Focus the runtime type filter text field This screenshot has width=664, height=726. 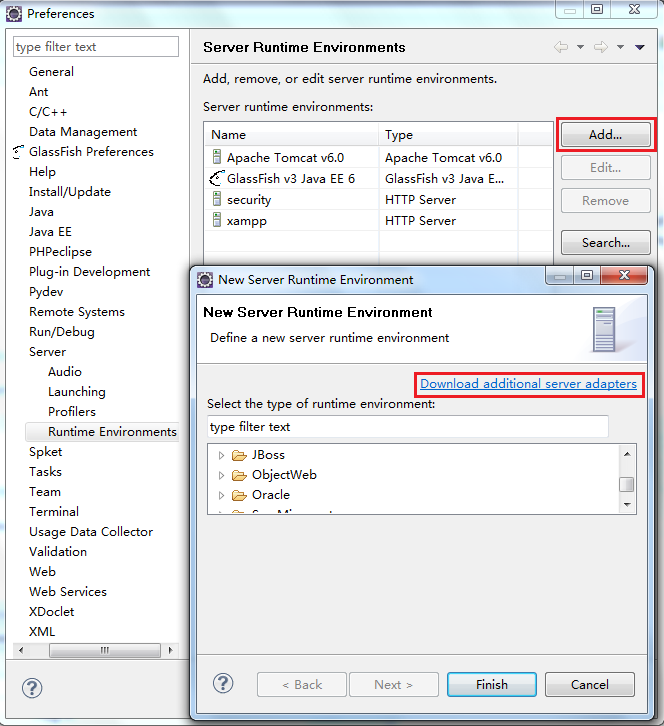(407, 426)
